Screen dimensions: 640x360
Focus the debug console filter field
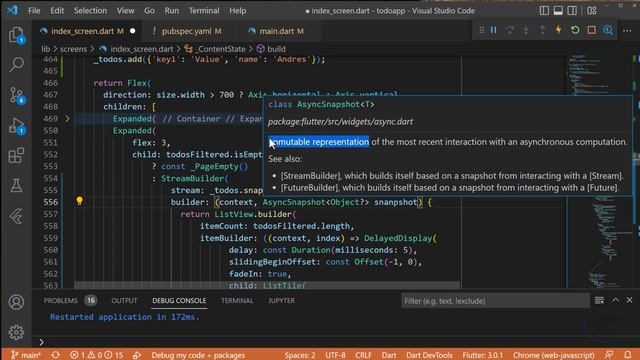tap(495, 301)
